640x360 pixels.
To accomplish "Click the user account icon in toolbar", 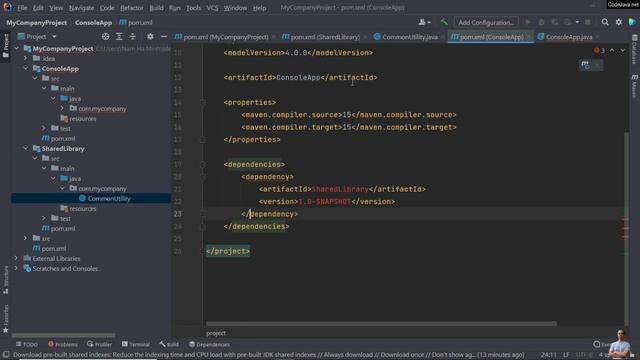I will [x=424, y=22].
